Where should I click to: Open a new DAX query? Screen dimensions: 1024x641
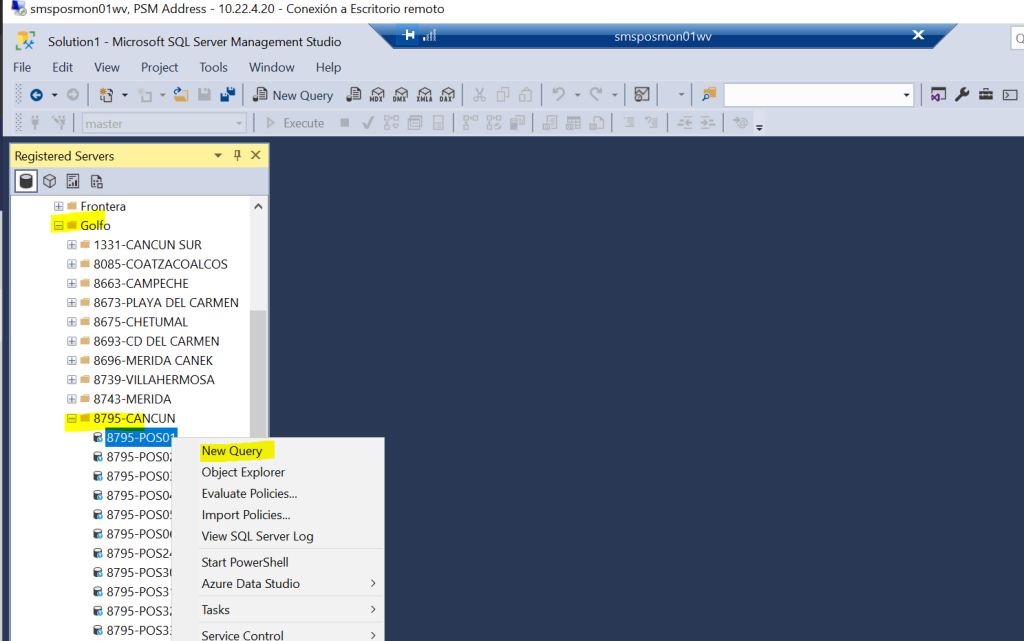[x=447, y=95]
